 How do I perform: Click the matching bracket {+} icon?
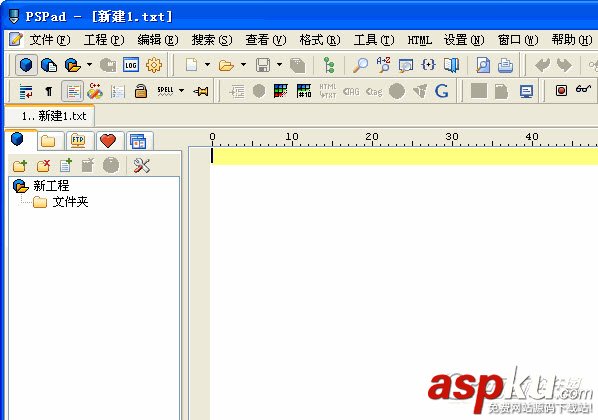tap(428, 65)
